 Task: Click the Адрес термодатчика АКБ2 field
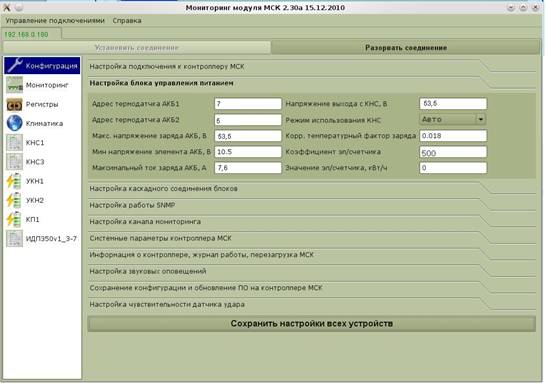[x=248, y=120]
